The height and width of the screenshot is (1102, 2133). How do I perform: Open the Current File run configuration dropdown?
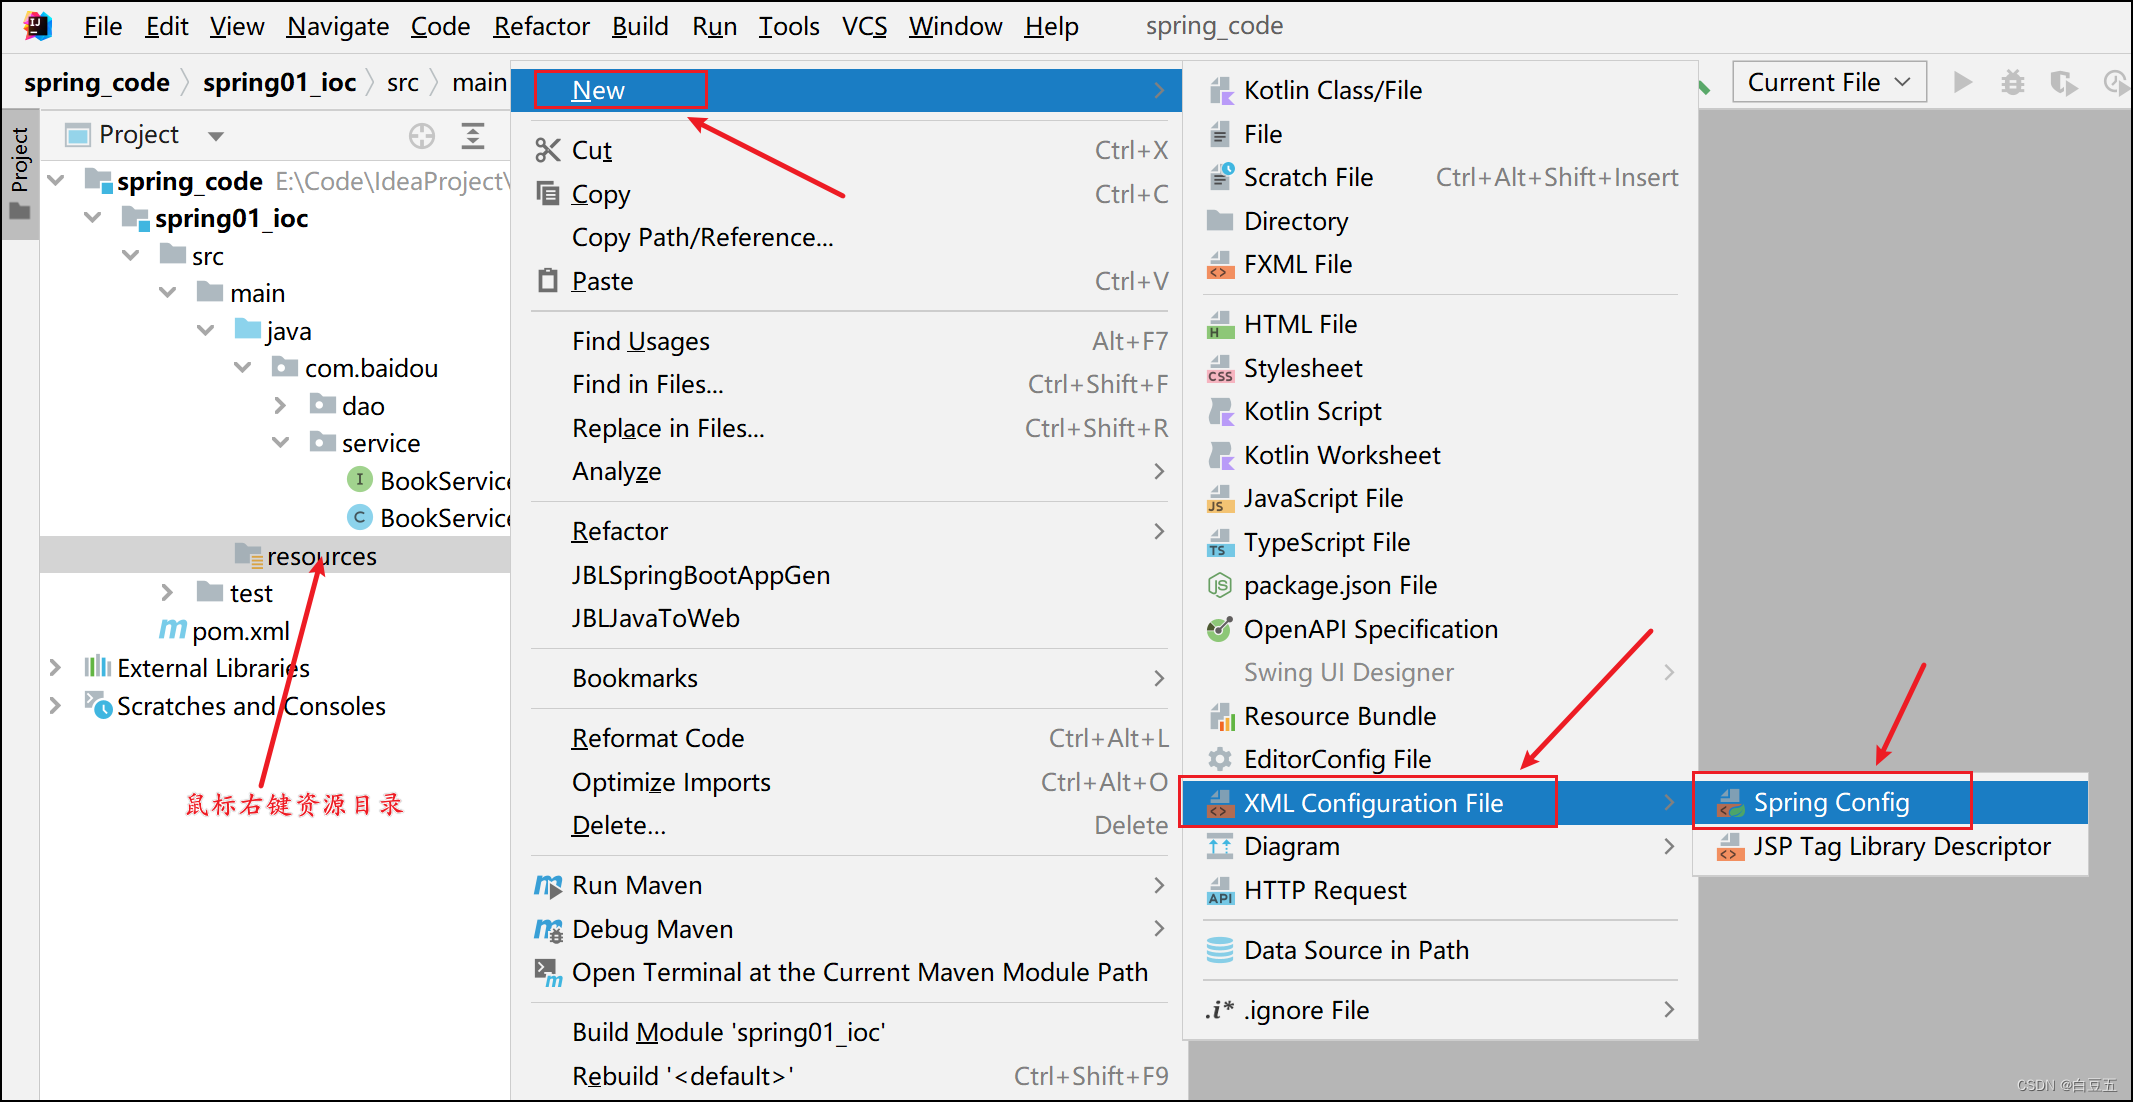[1828, 82]
